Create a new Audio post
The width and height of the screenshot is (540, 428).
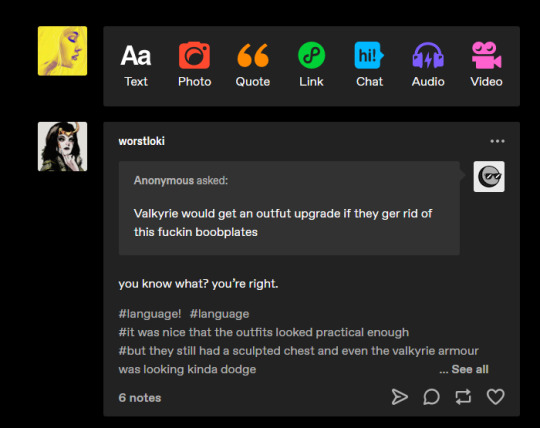[428, 65]
